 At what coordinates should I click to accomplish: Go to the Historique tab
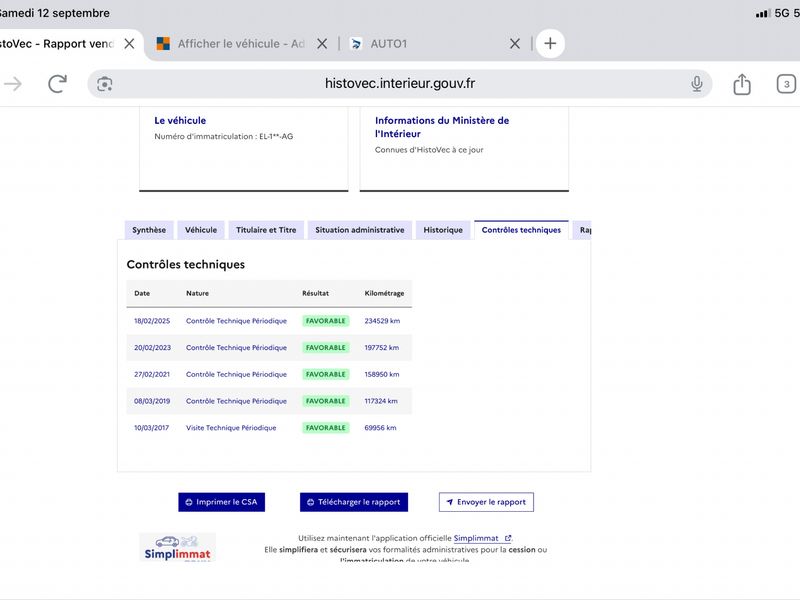(443, 230)
